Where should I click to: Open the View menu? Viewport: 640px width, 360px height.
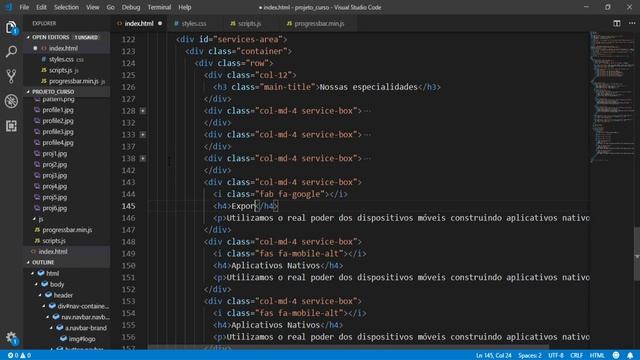pos(93,7)
